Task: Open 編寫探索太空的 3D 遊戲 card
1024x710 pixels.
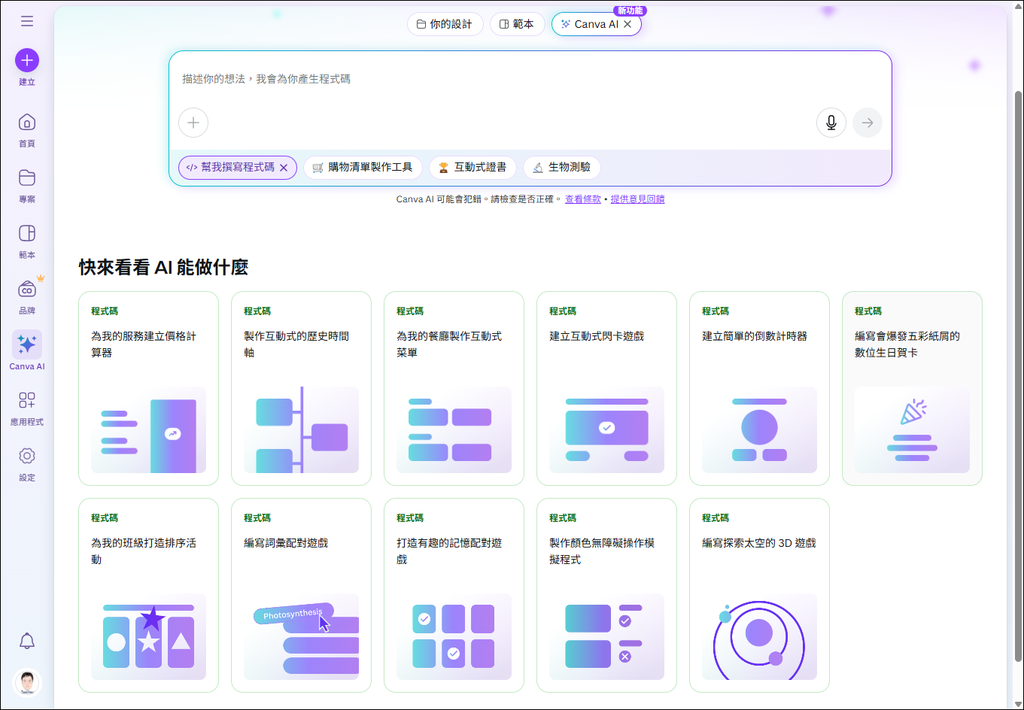Action: pos(760,596)
